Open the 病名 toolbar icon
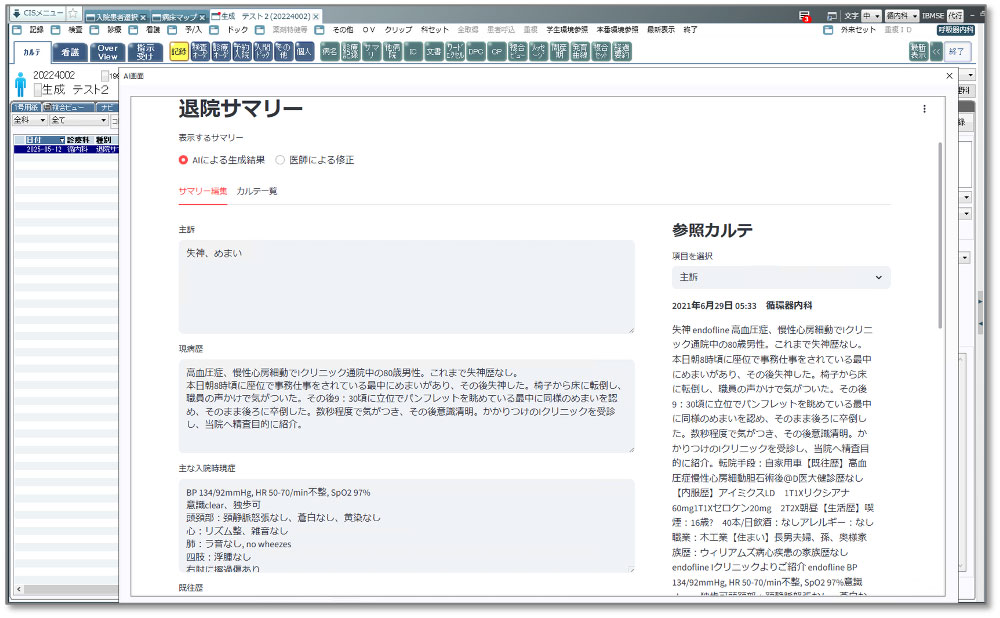The height and width of the screenshot is (618, 1000). (329, 52)
